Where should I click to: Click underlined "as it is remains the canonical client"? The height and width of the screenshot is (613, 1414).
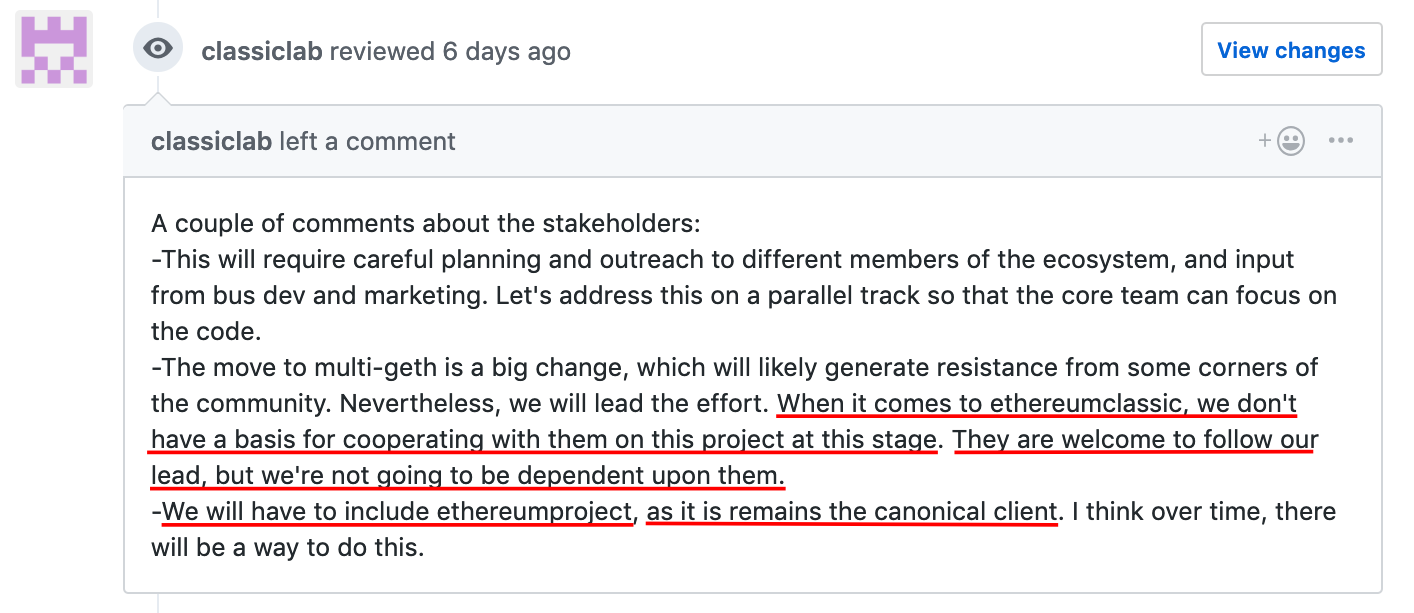coord(852,512)
